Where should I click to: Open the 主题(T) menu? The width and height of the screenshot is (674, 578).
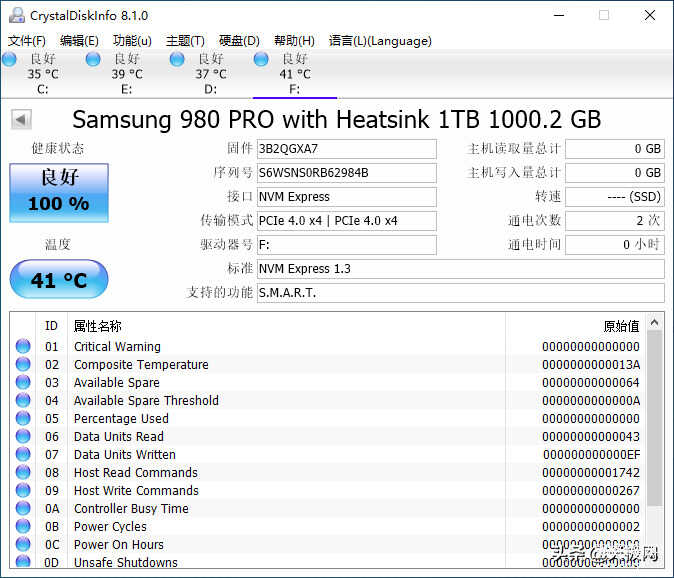[x=185, y=41]
